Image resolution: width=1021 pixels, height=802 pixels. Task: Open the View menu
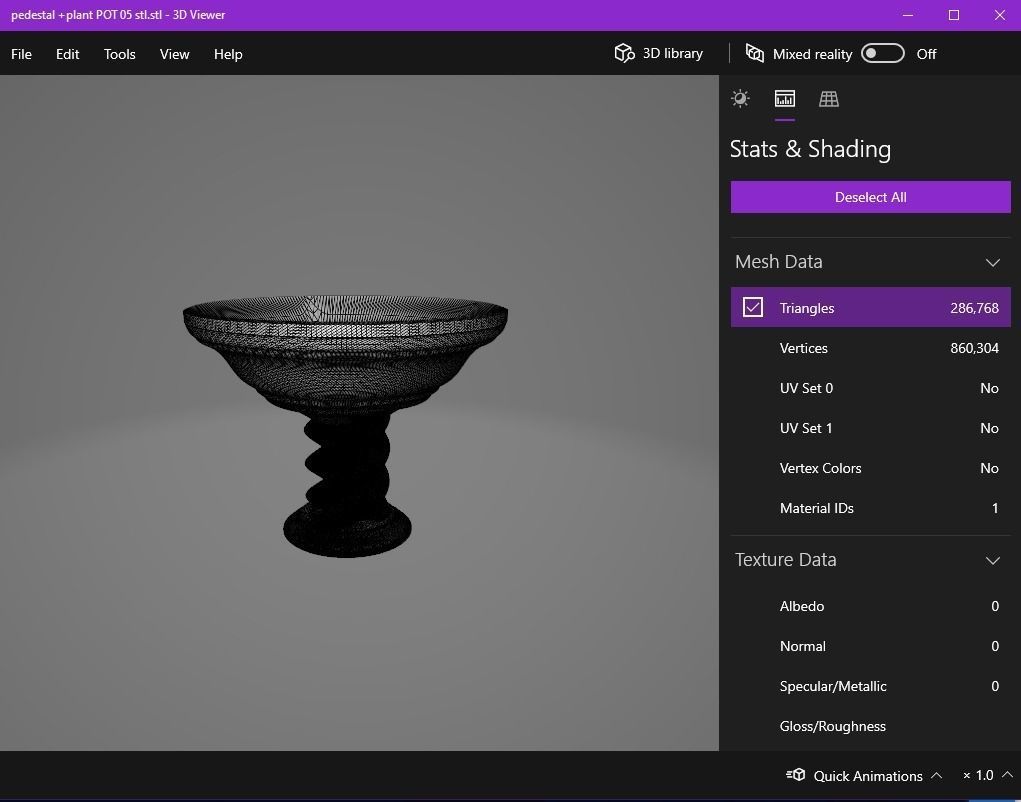pyautogui.click(x=175, y=54)
